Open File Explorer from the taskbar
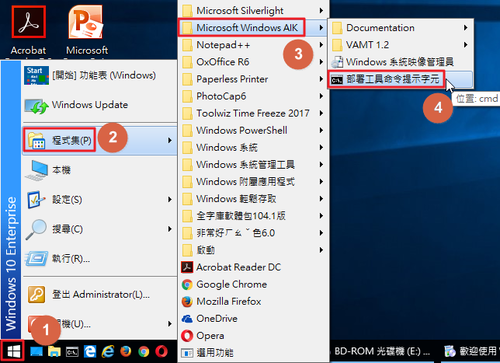The image size is (500, 363). click(54, 351)
